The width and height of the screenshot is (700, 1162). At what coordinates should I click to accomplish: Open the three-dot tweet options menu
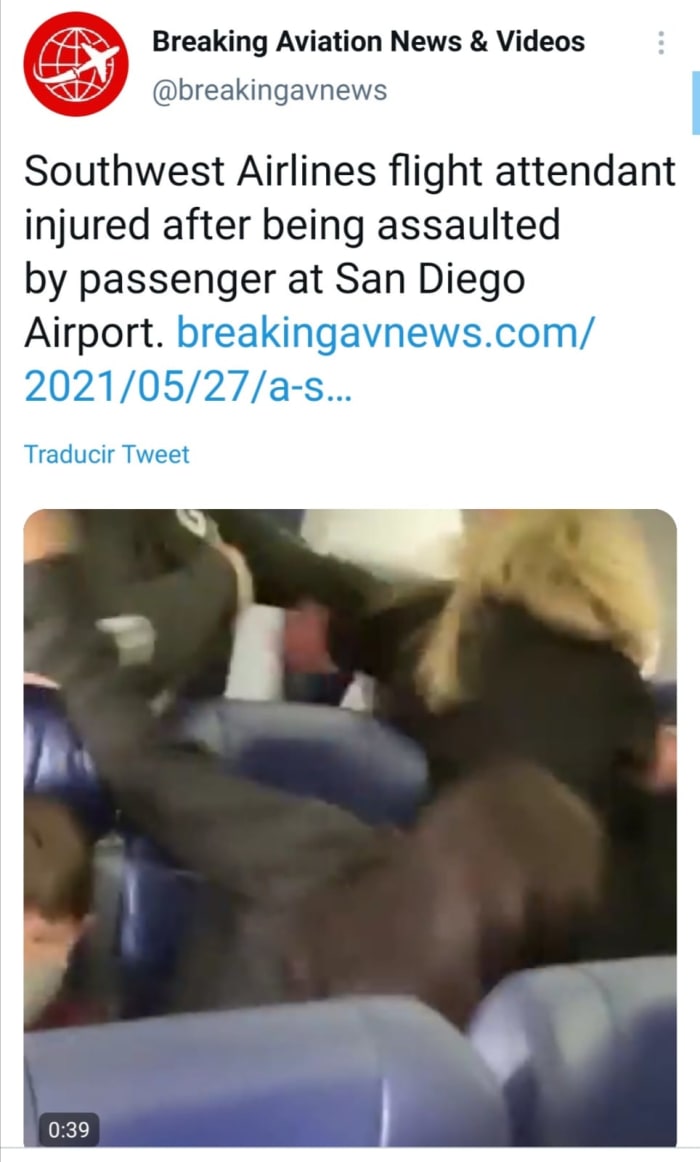[x=661, y=42]
